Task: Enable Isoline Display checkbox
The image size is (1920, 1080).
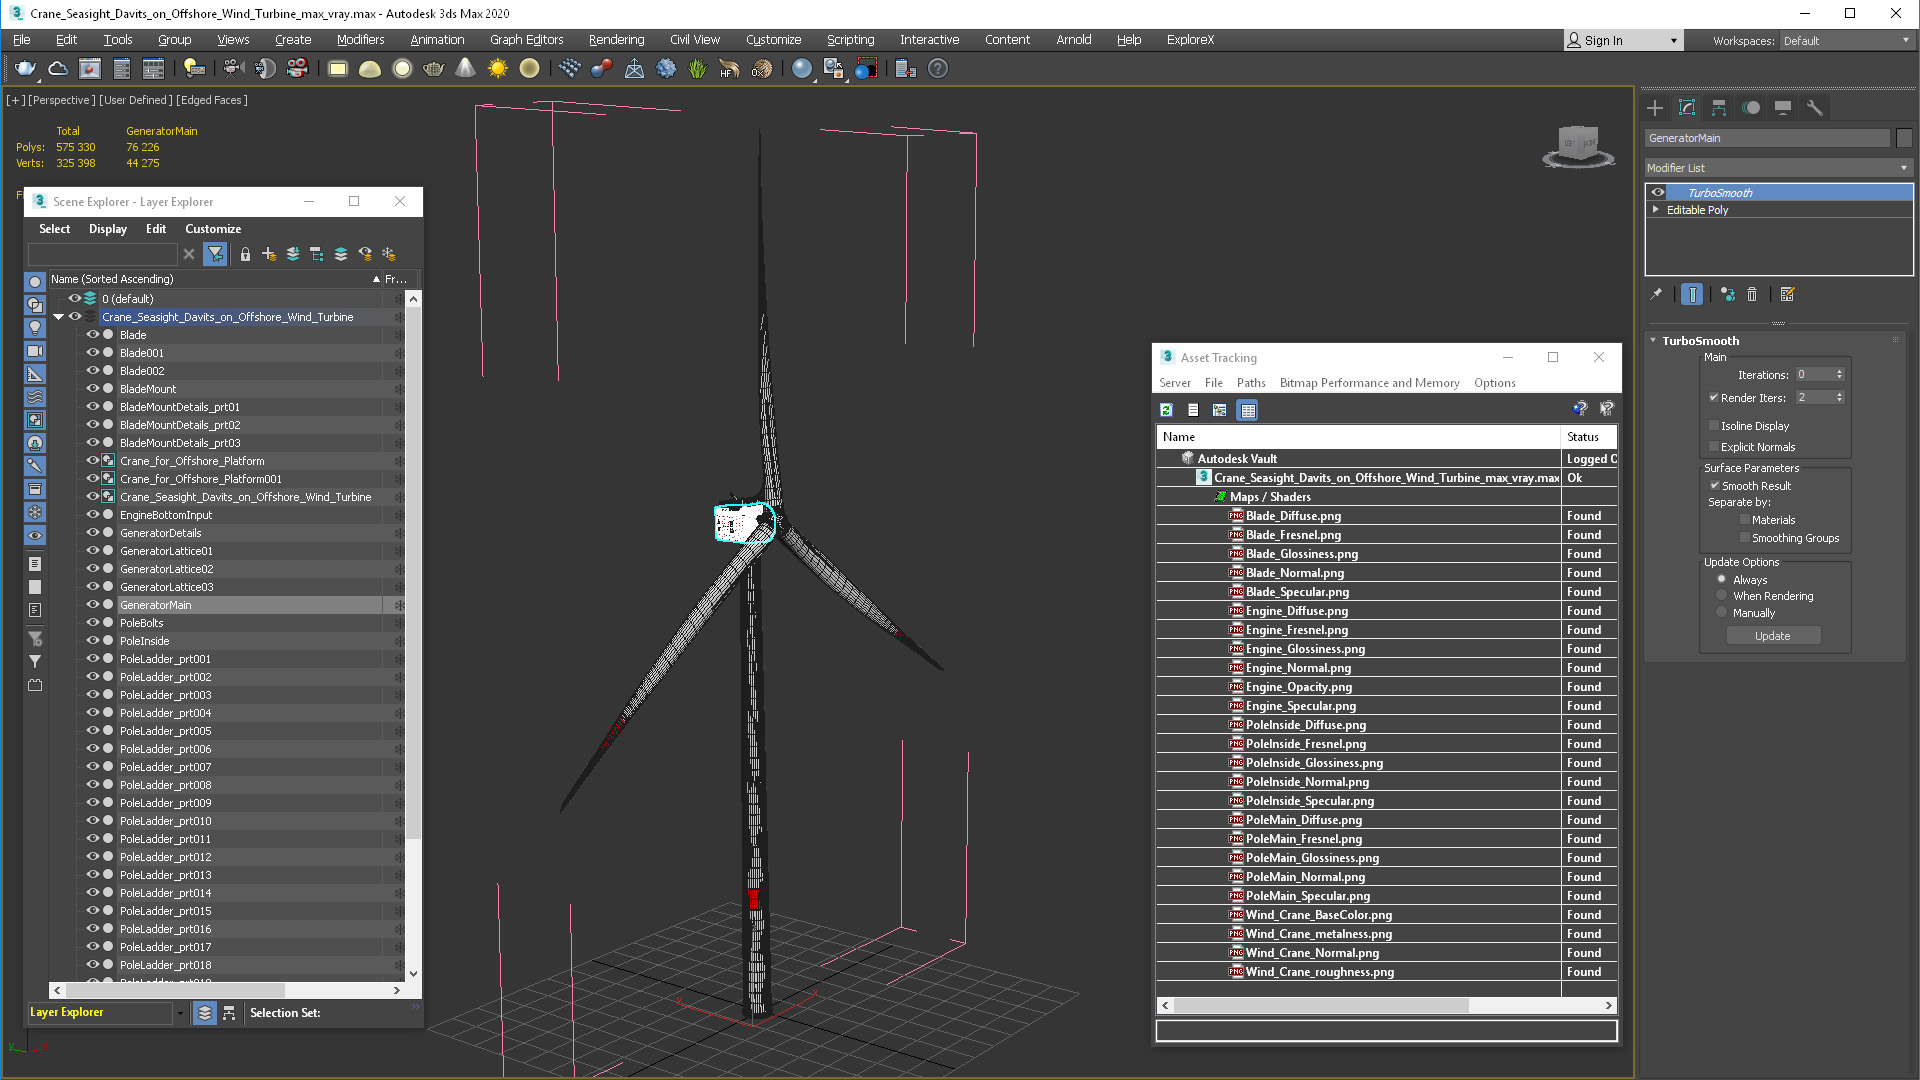Action: [x=1714, y=426]
